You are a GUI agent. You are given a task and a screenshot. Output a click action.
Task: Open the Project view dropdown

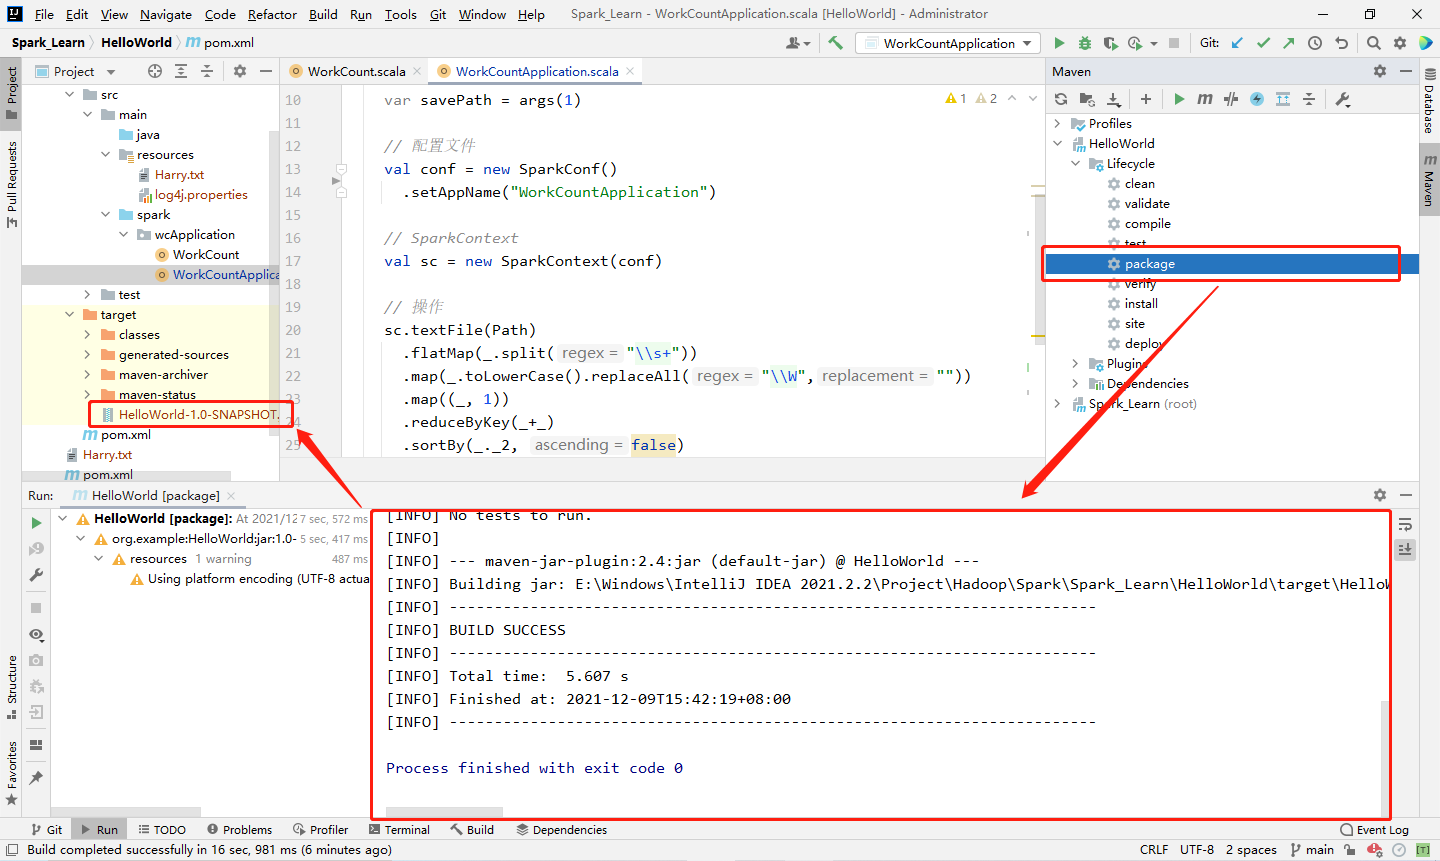(76, 71)
